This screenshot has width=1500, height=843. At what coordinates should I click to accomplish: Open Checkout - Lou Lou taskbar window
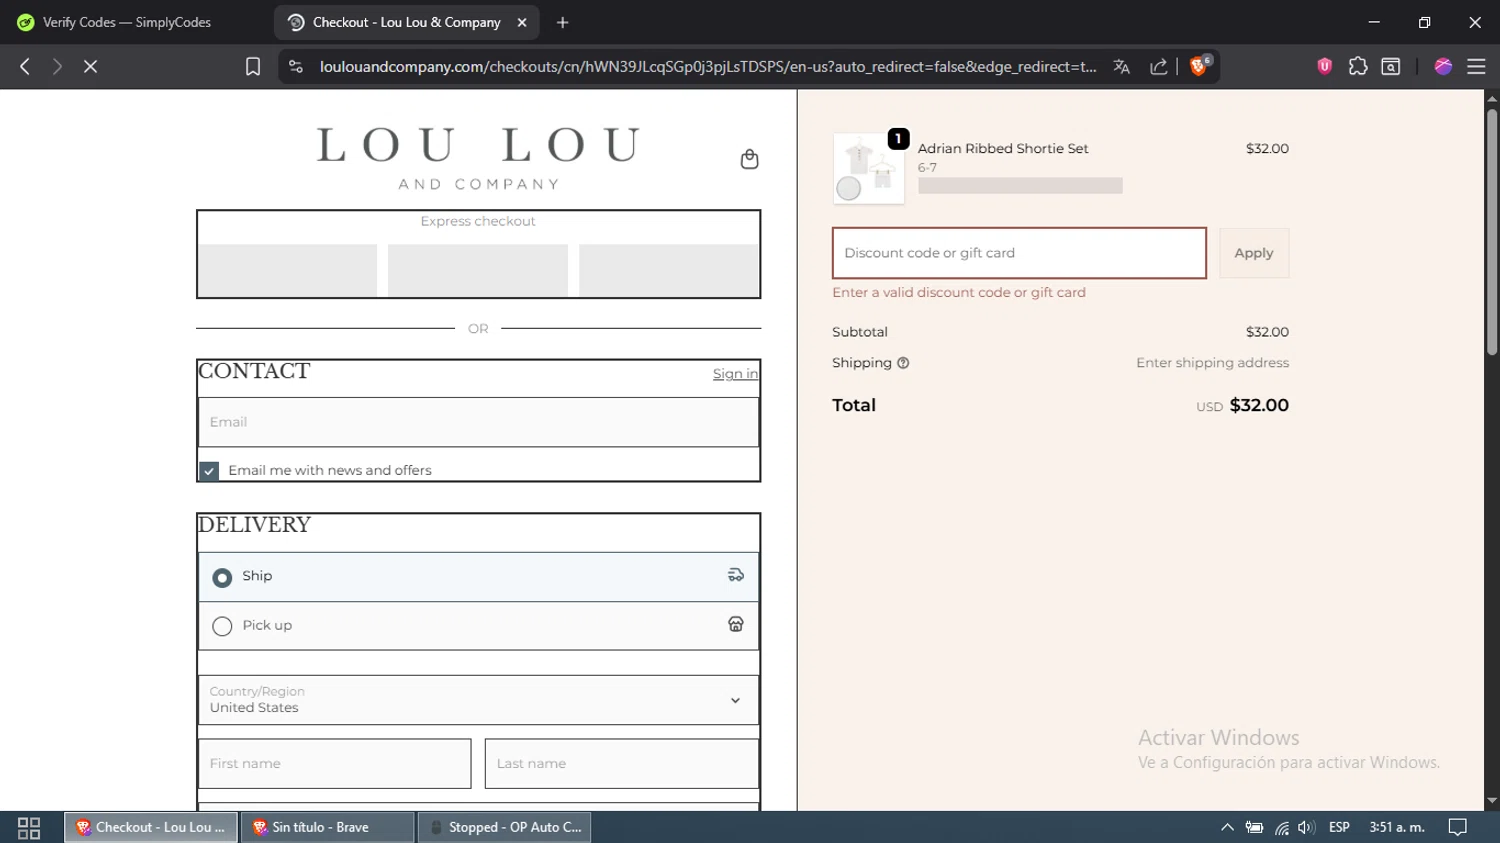click(151, 827)
